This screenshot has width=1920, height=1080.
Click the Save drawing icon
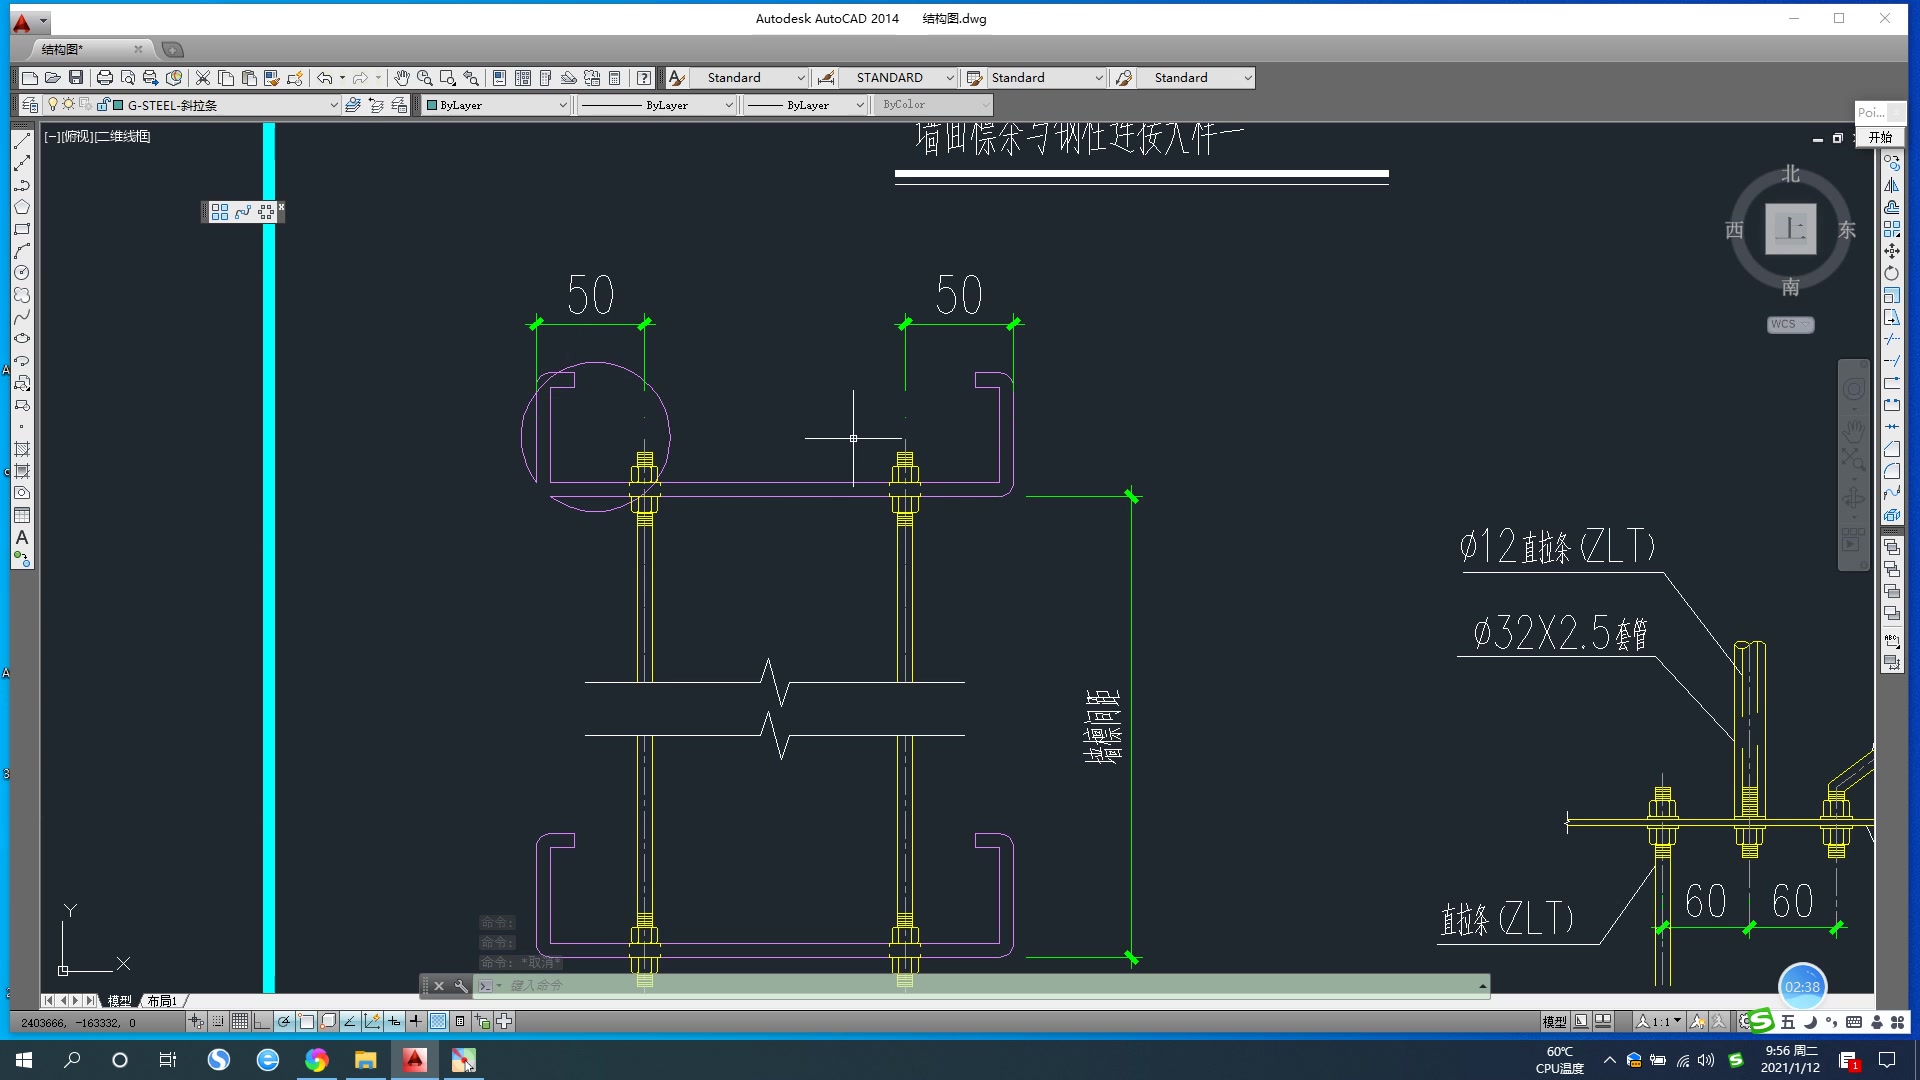pyautogui.click(x=76, y=78)
